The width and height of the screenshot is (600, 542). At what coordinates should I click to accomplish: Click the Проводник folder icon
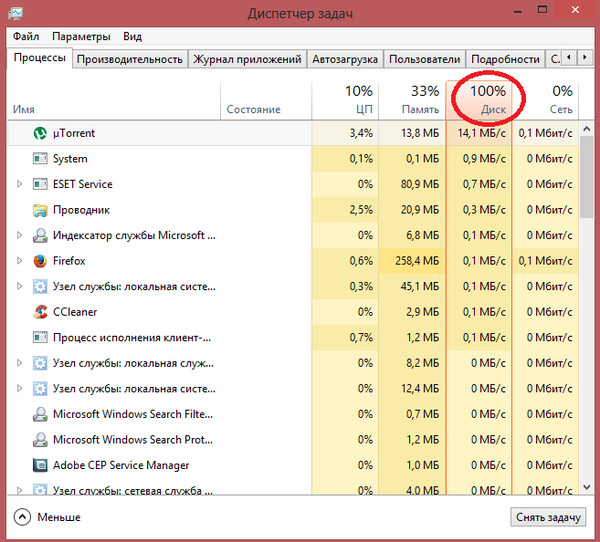click(40, 210)
